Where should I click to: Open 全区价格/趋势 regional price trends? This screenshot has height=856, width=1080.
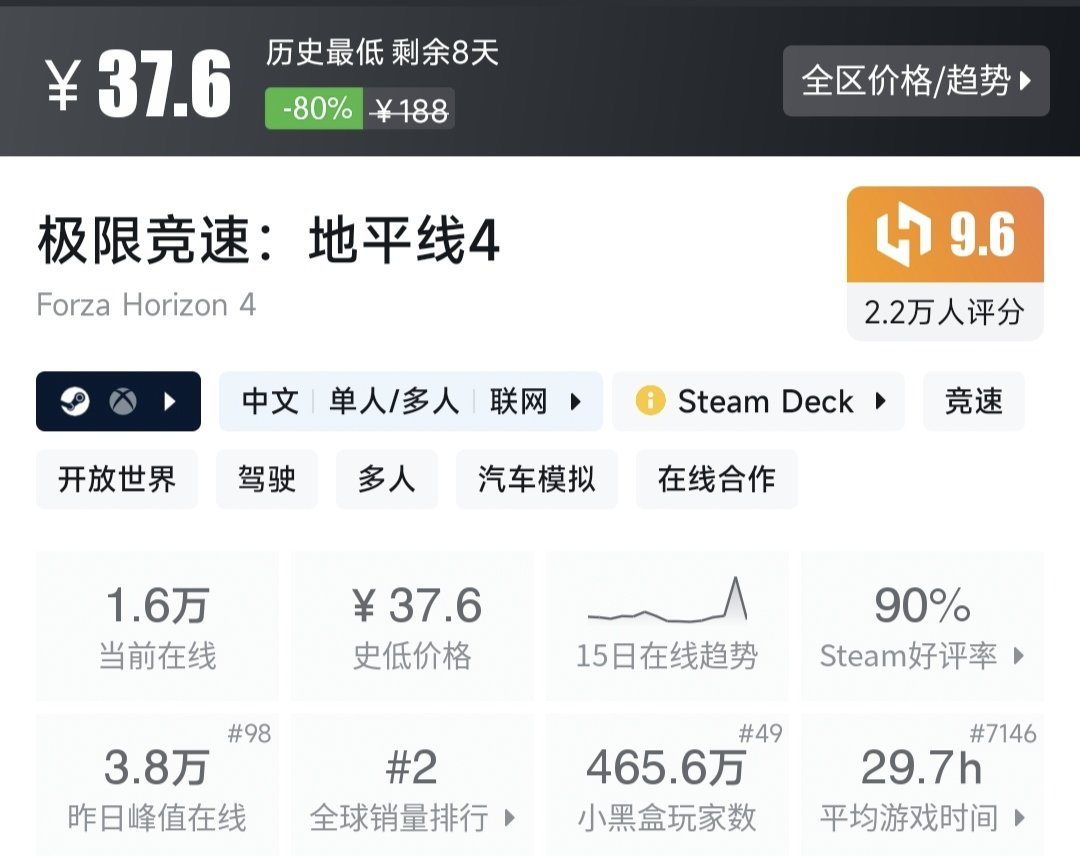pos(916,81)
